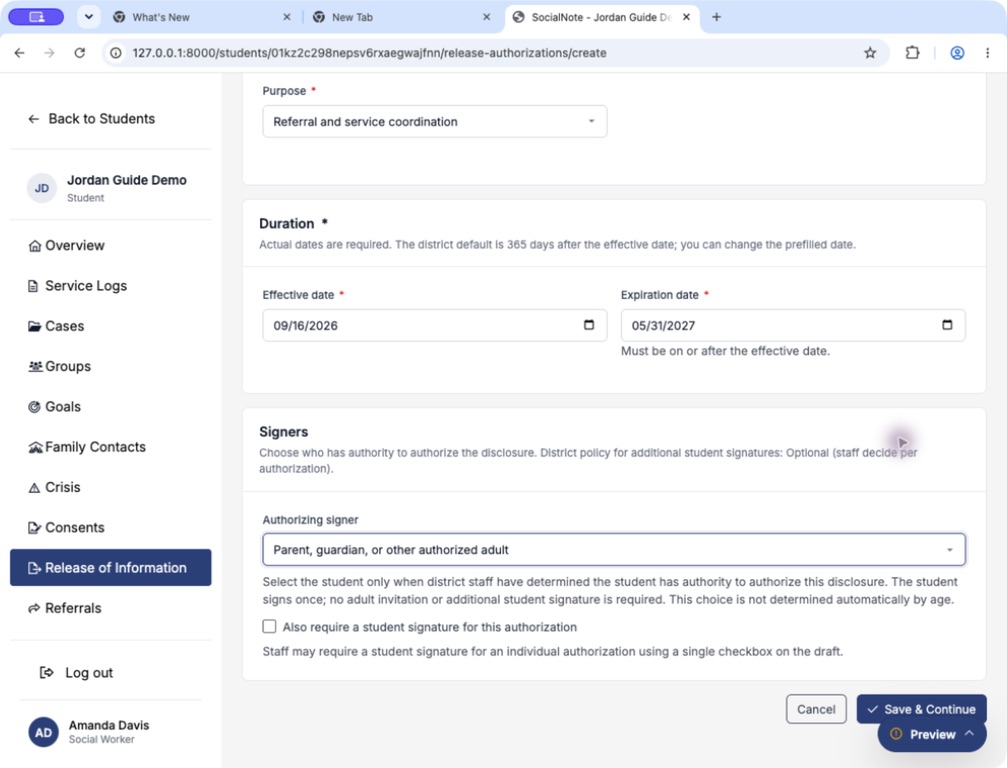Click the Service Logs document icon

click(x=33, y=286)
